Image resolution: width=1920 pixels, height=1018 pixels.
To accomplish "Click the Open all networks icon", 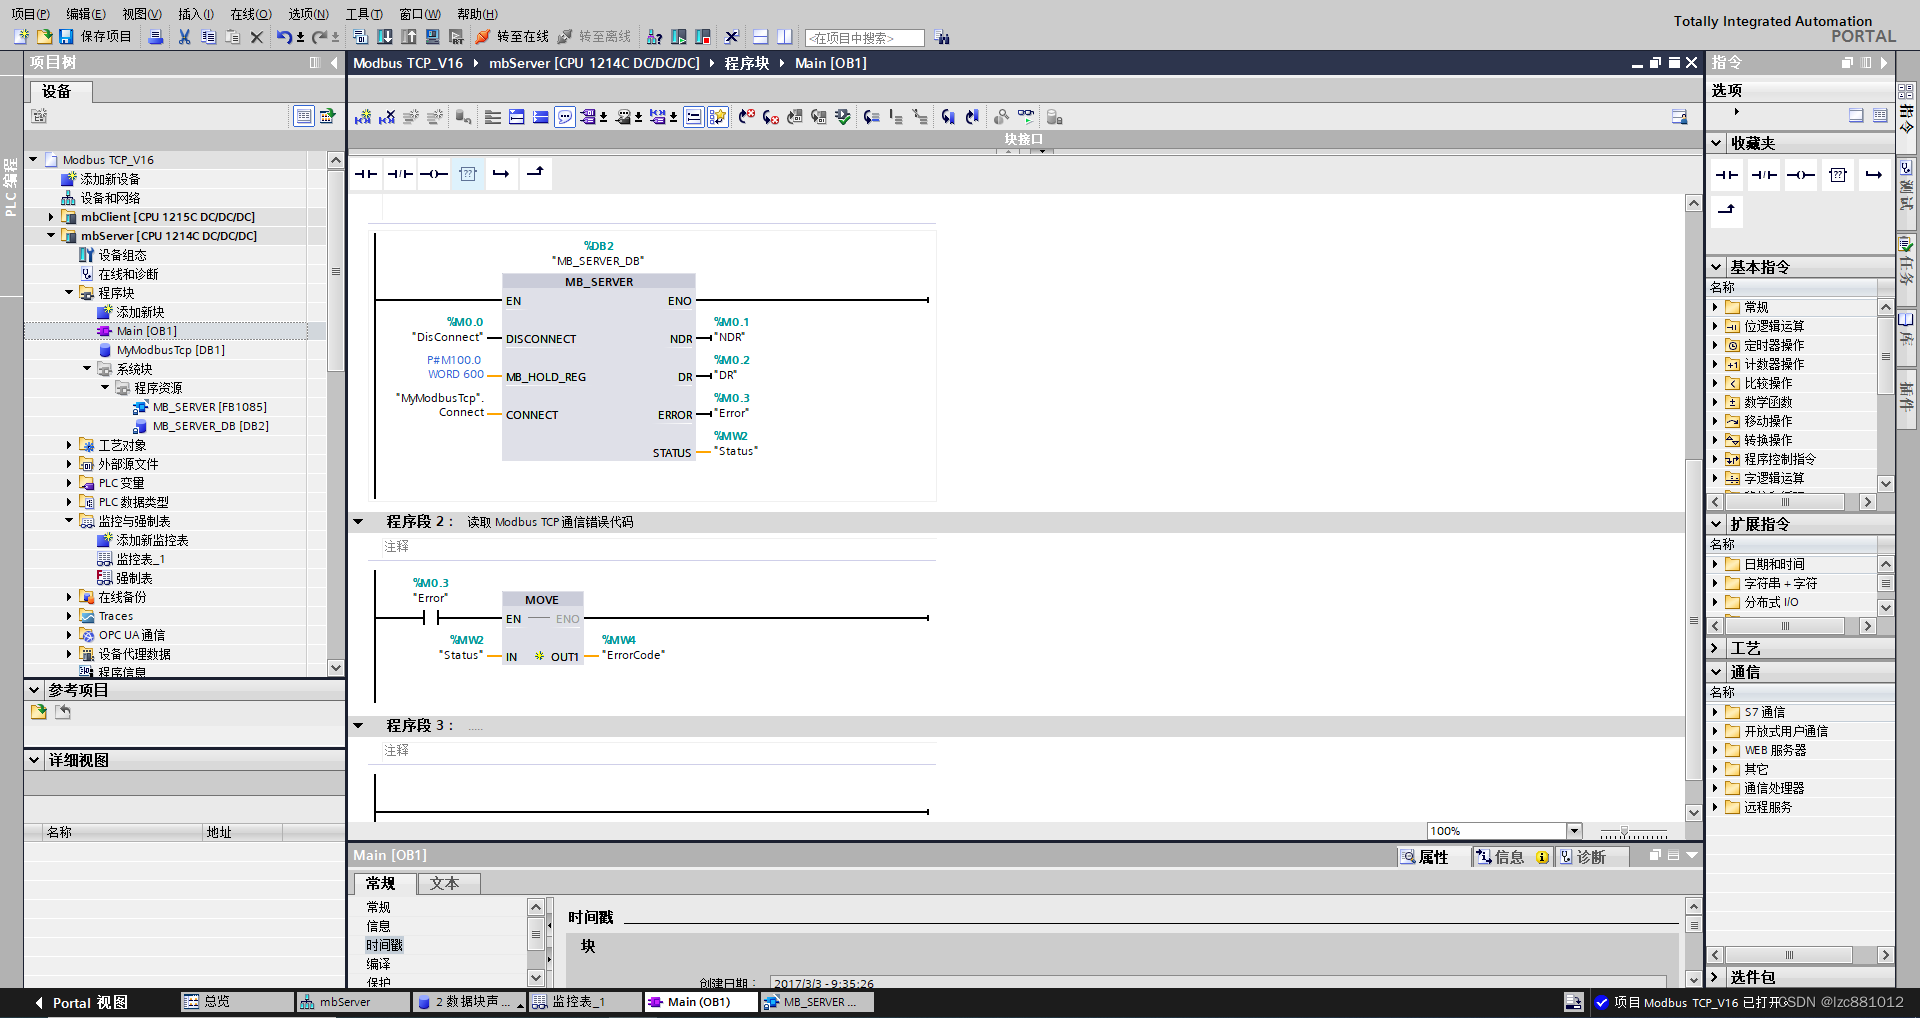I will (517, 117).
